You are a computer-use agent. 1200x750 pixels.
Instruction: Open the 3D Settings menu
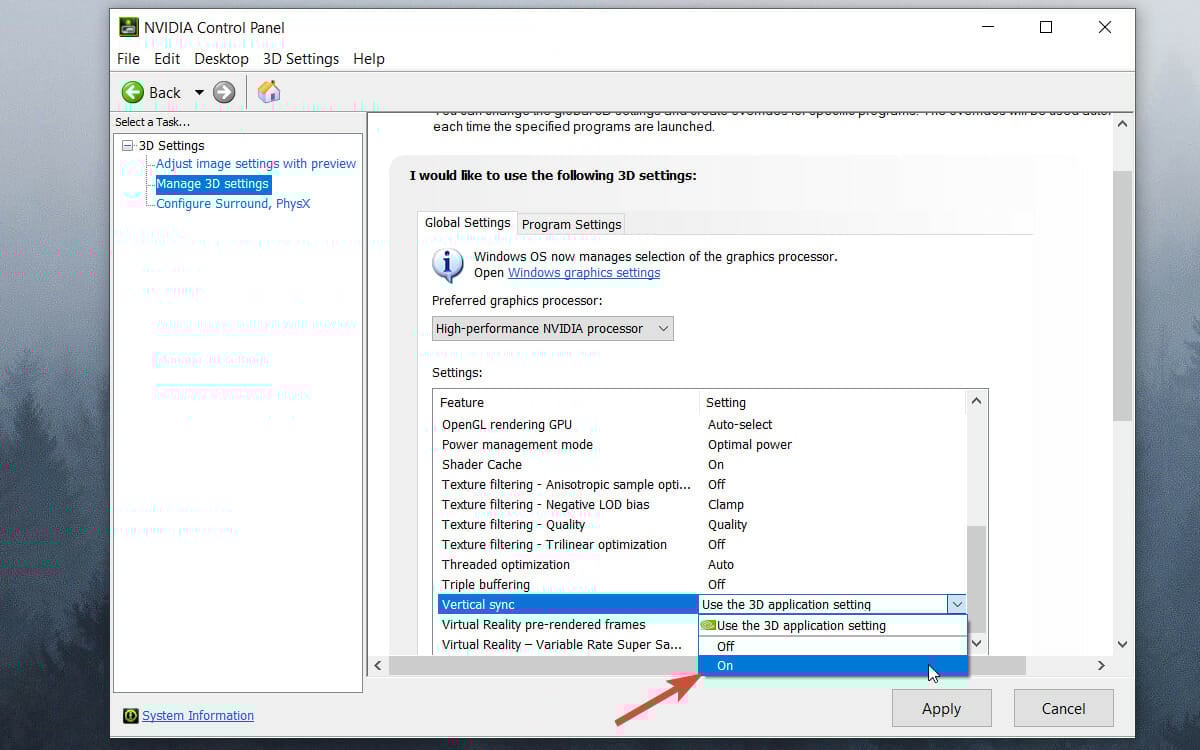tap(301, 59)
